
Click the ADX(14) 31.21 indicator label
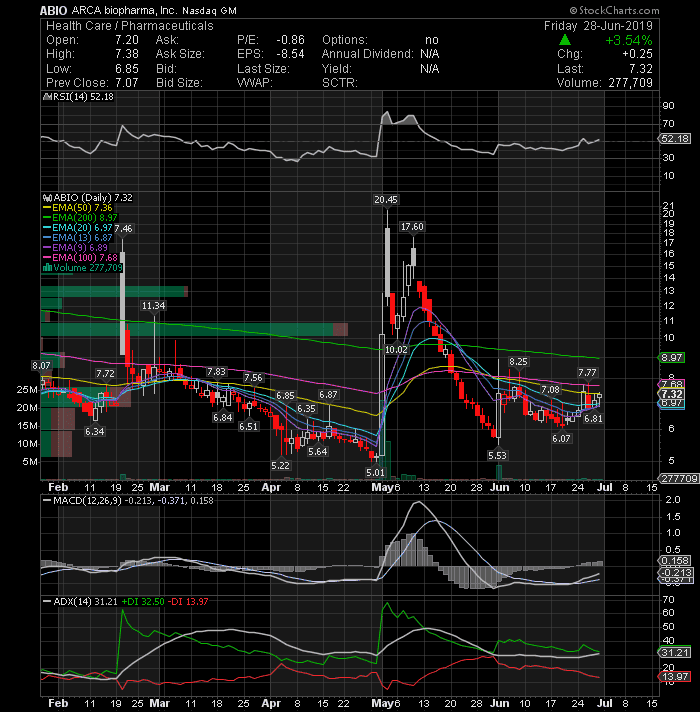pyautogui.click(x=85, y=602)
